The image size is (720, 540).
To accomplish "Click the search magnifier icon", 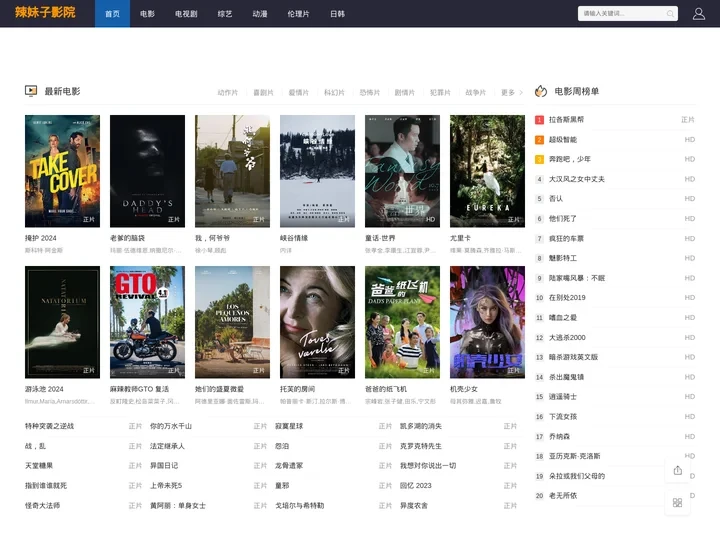I will (x=670, y=14).
